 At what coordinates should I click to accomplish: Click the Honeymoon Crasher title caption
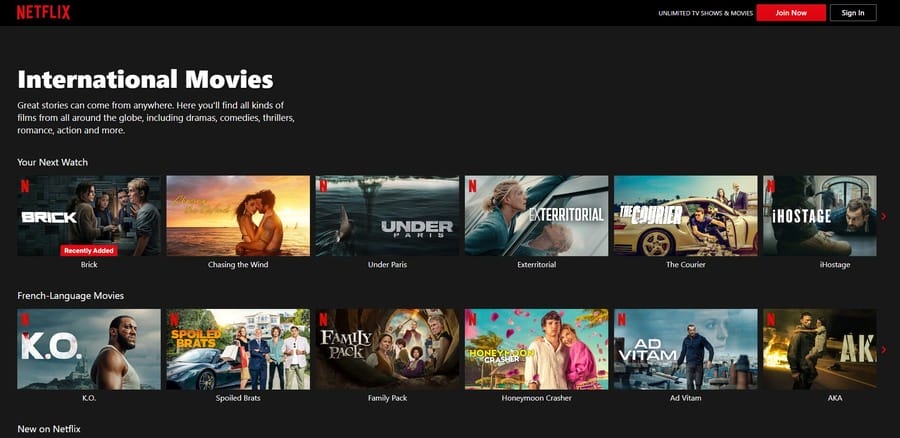click(537, 398)
